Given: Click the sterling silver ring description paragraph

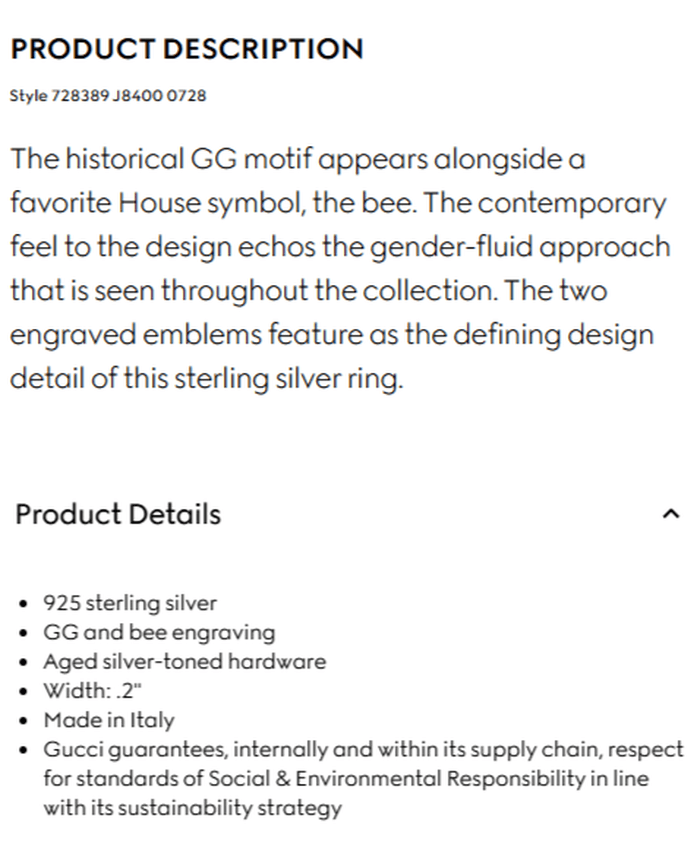Looking at the screenshot, I should [x=340, y=268].
